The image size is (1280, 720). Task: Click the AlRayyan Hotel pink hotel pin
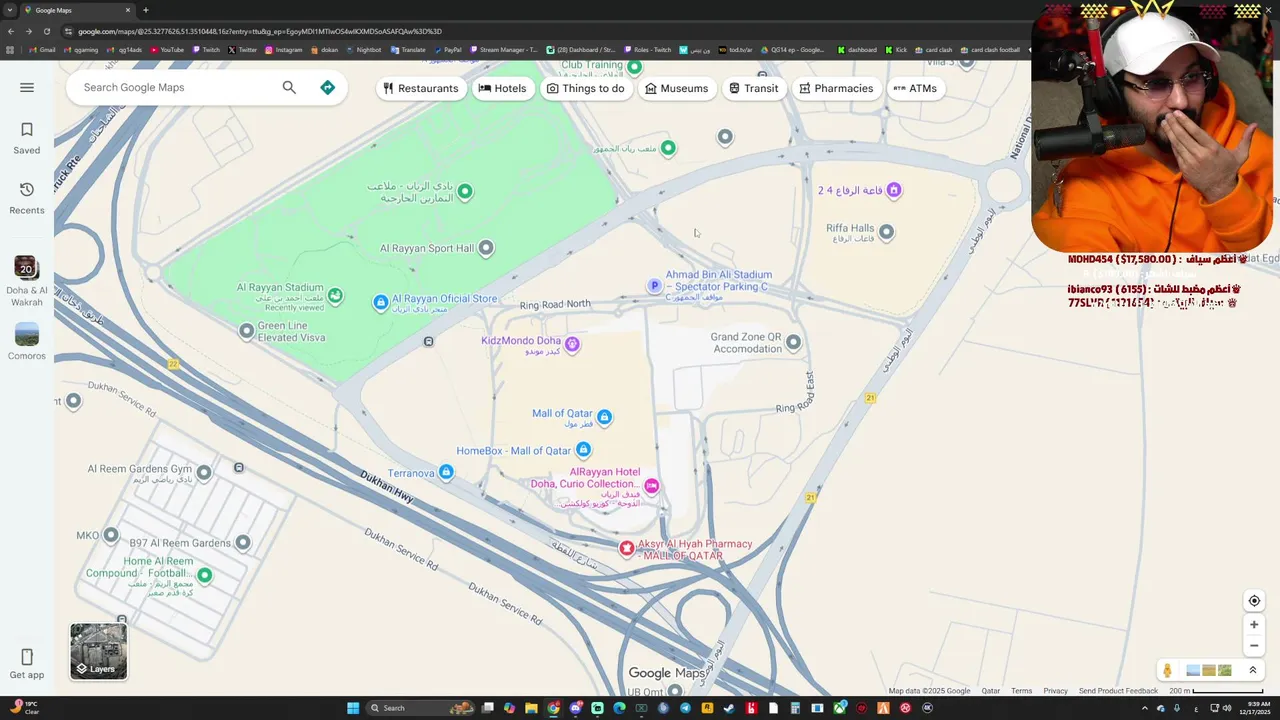(x=651, y=486)
